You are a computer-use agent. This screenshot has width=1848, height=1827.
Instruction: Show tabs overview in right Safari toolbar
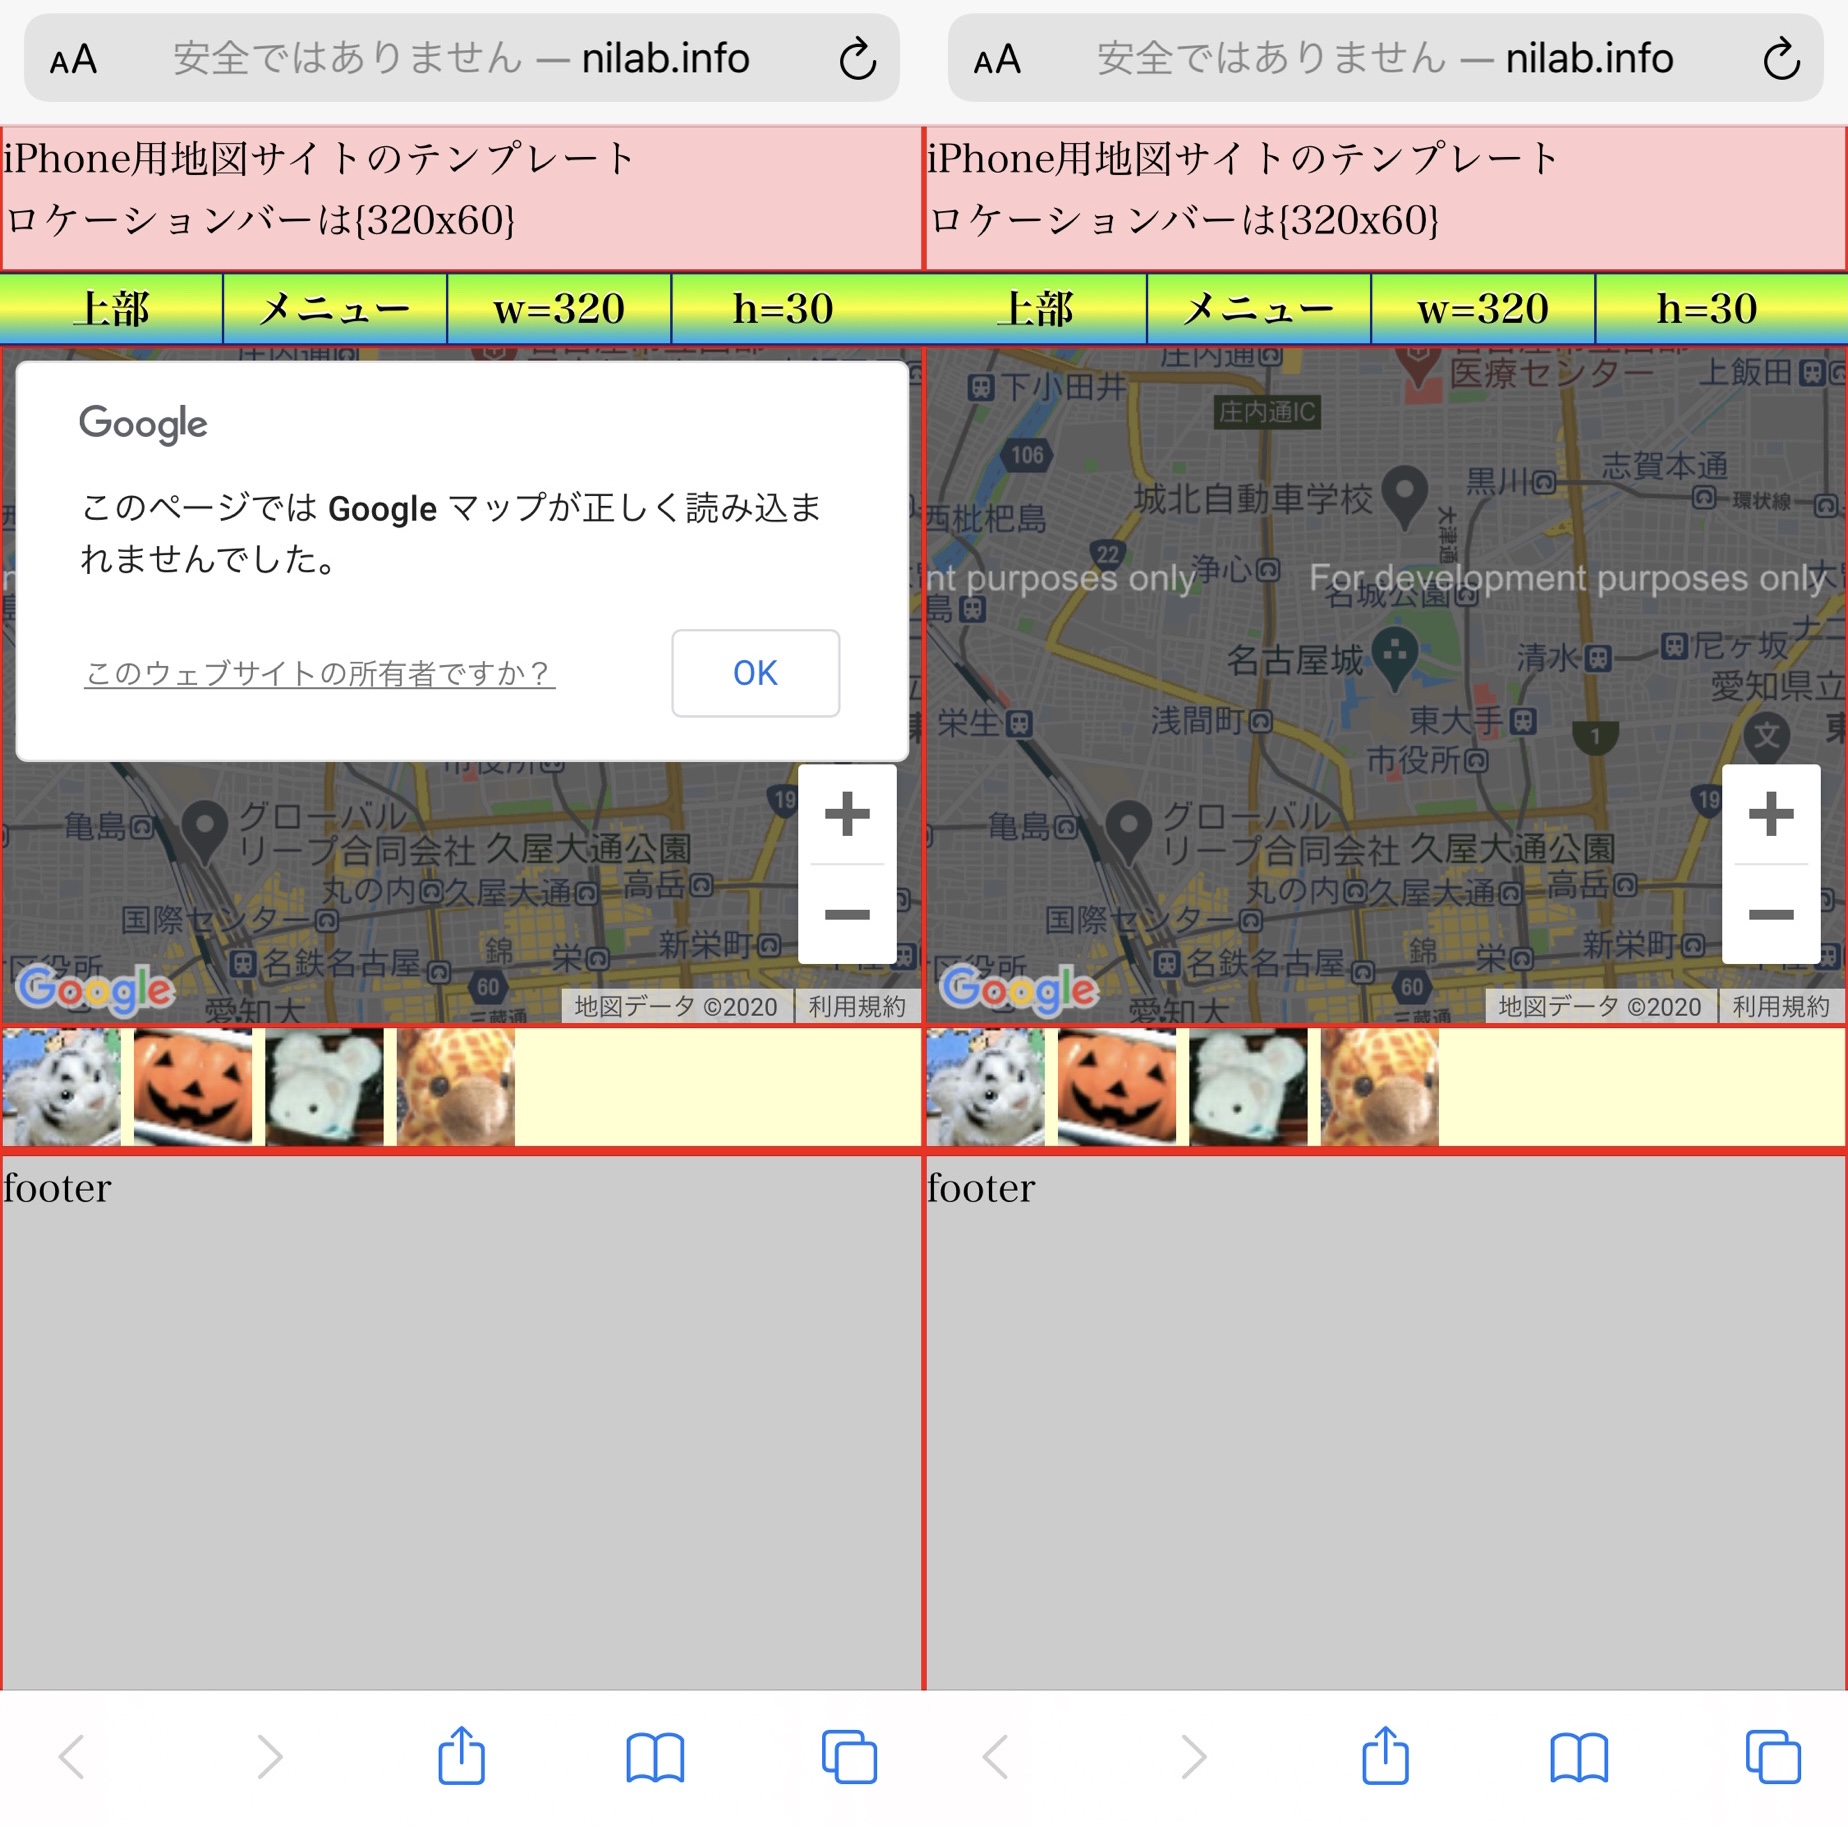coord(1773,1757)
